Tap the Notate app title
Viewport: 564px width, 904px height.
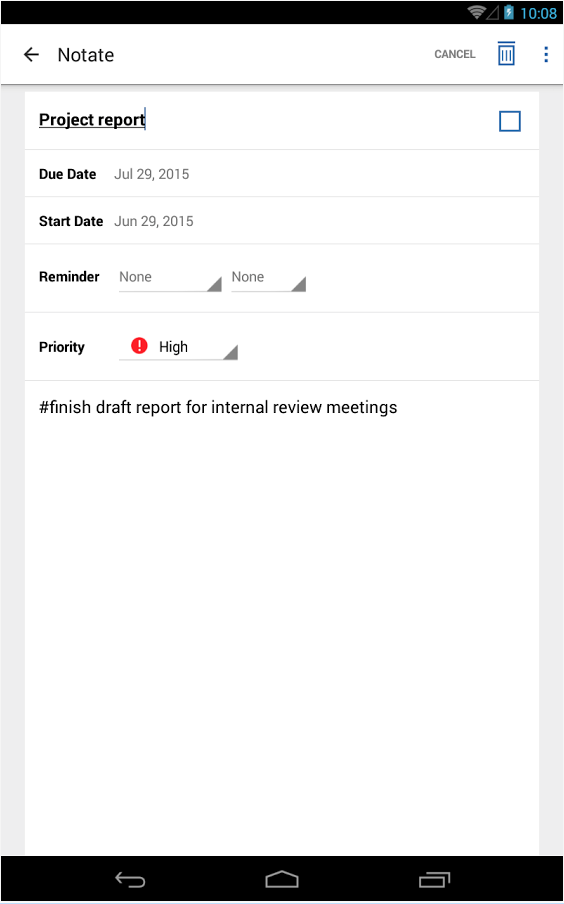(86, 55)
